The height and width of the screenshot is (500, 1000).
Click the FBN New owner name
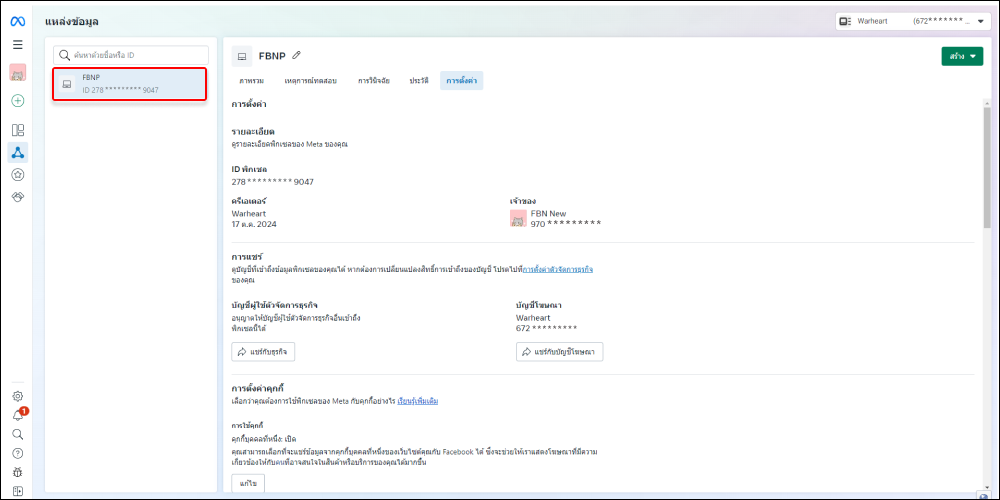(x=548, y=214)
